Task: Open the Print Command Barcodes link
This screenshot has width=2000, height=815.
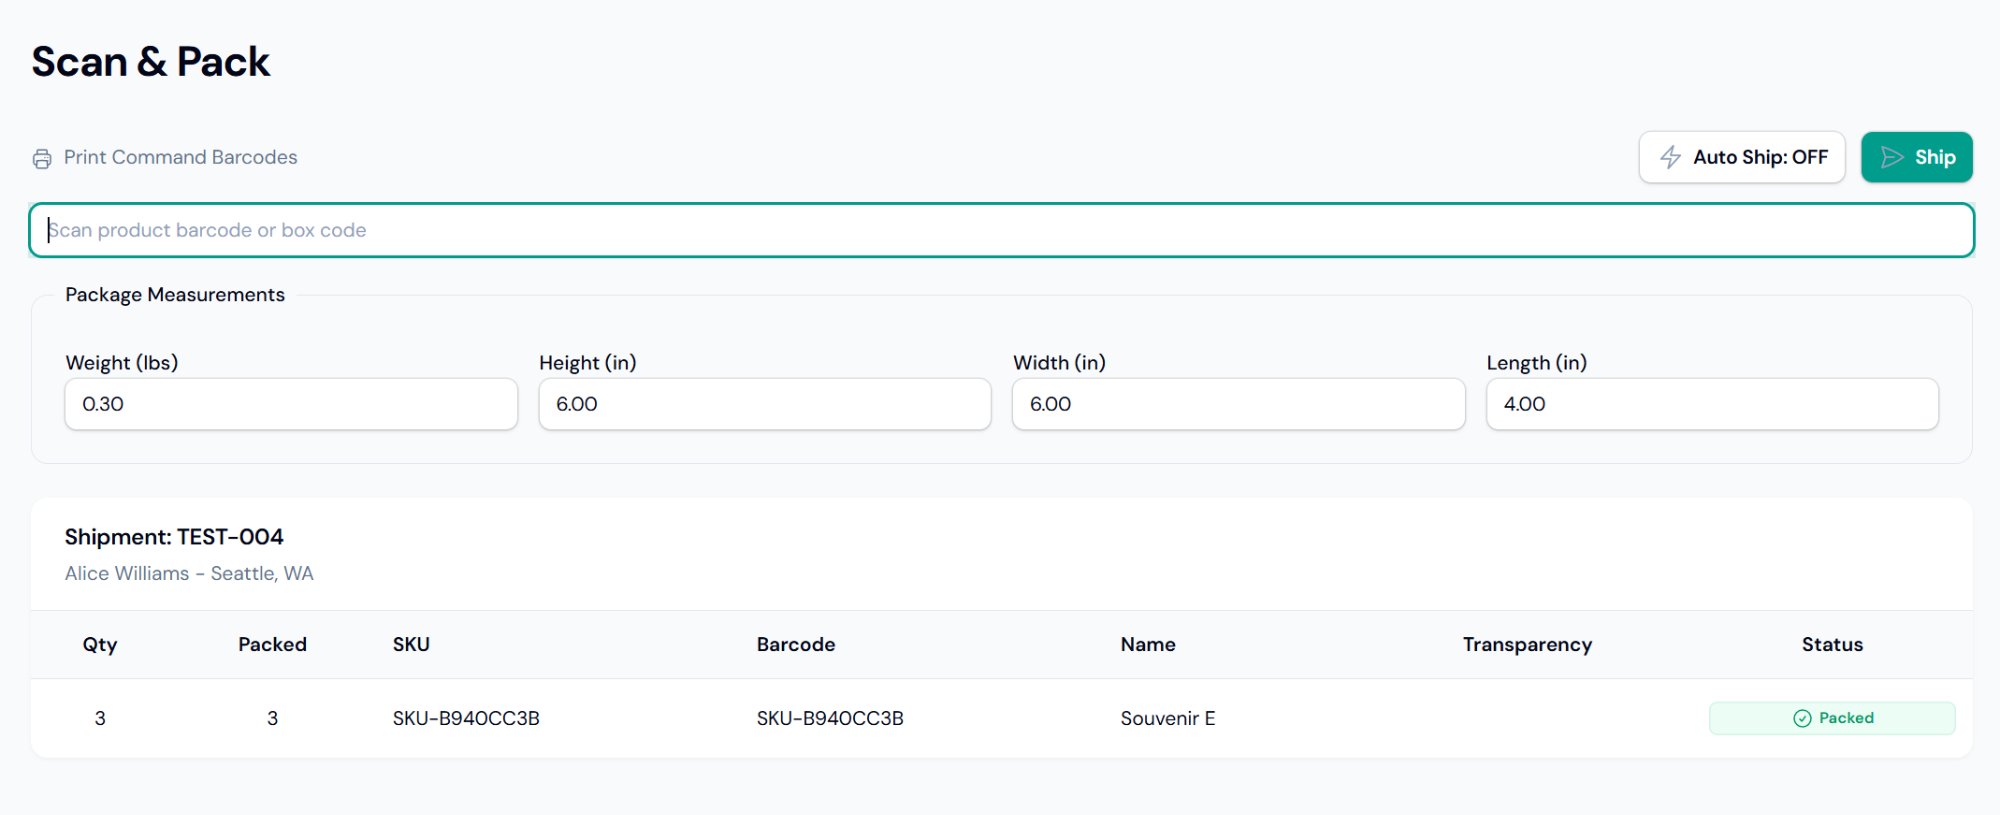Action: click(180, 157)
